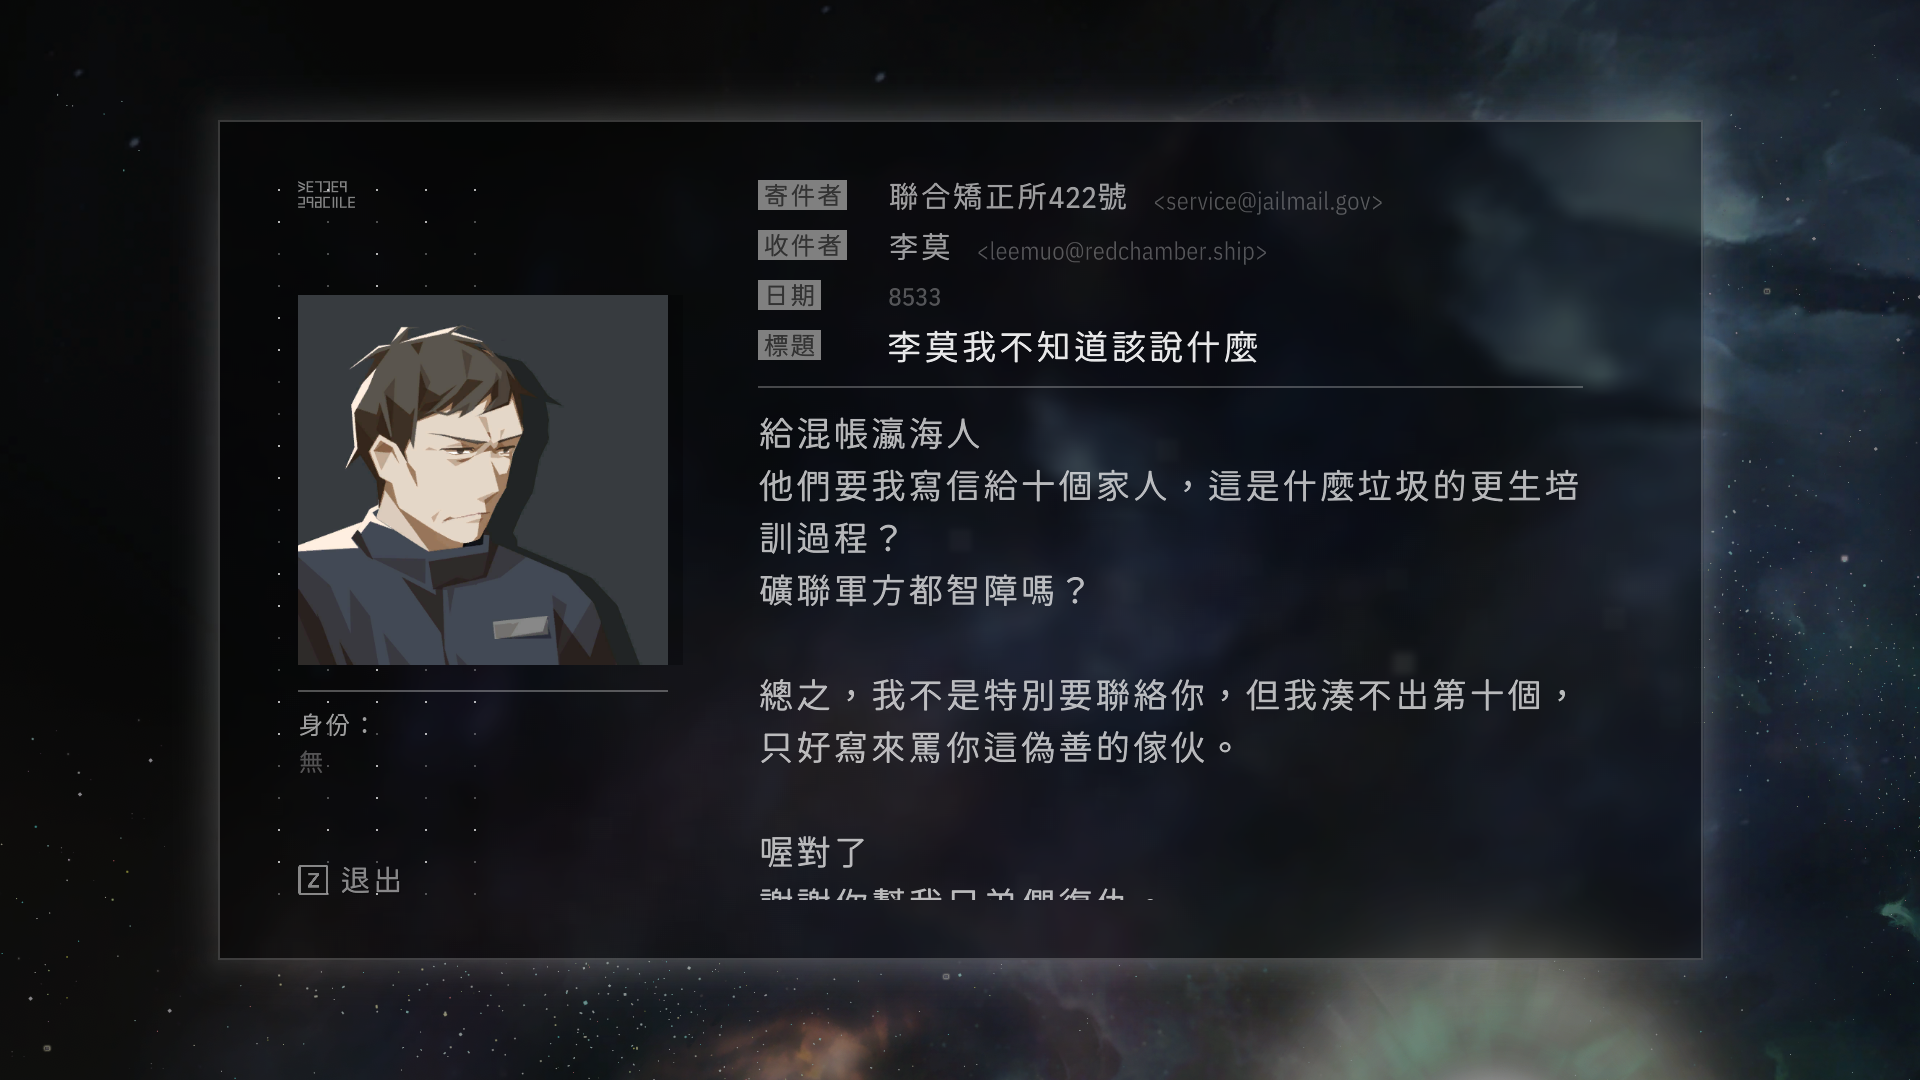Click the 收件者 recipient label tag

click(x=802, y=245)
